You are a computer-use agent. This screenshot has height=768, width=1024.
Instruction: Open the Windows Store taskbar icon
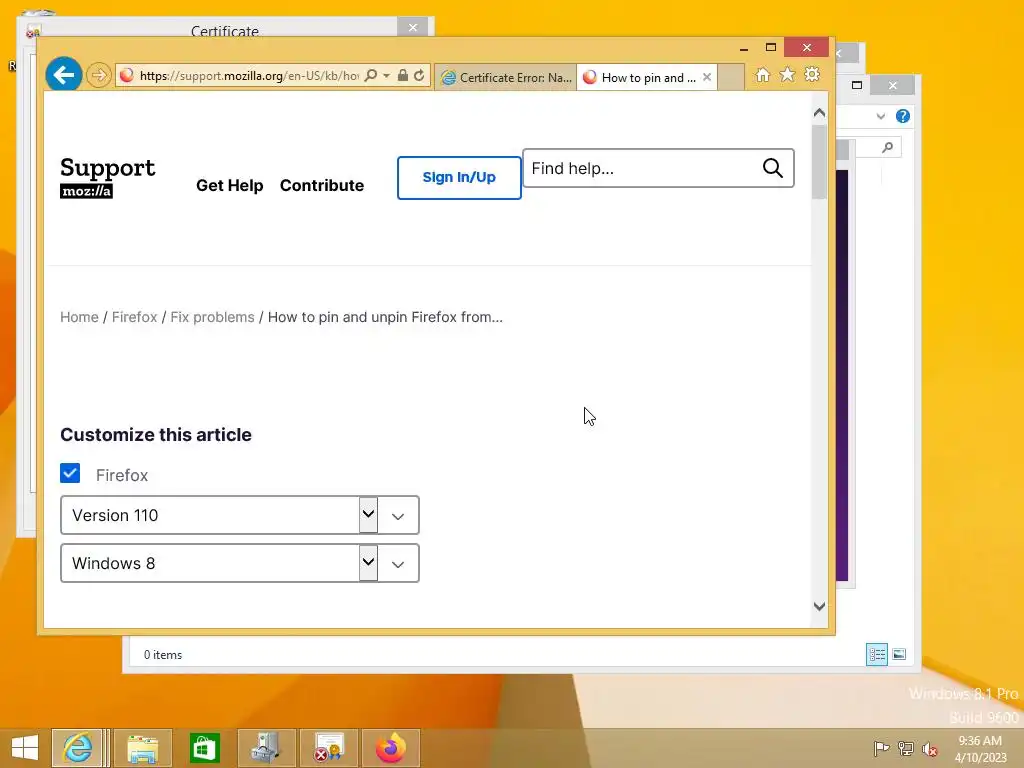pyautogui.click(x=204, y=748)
